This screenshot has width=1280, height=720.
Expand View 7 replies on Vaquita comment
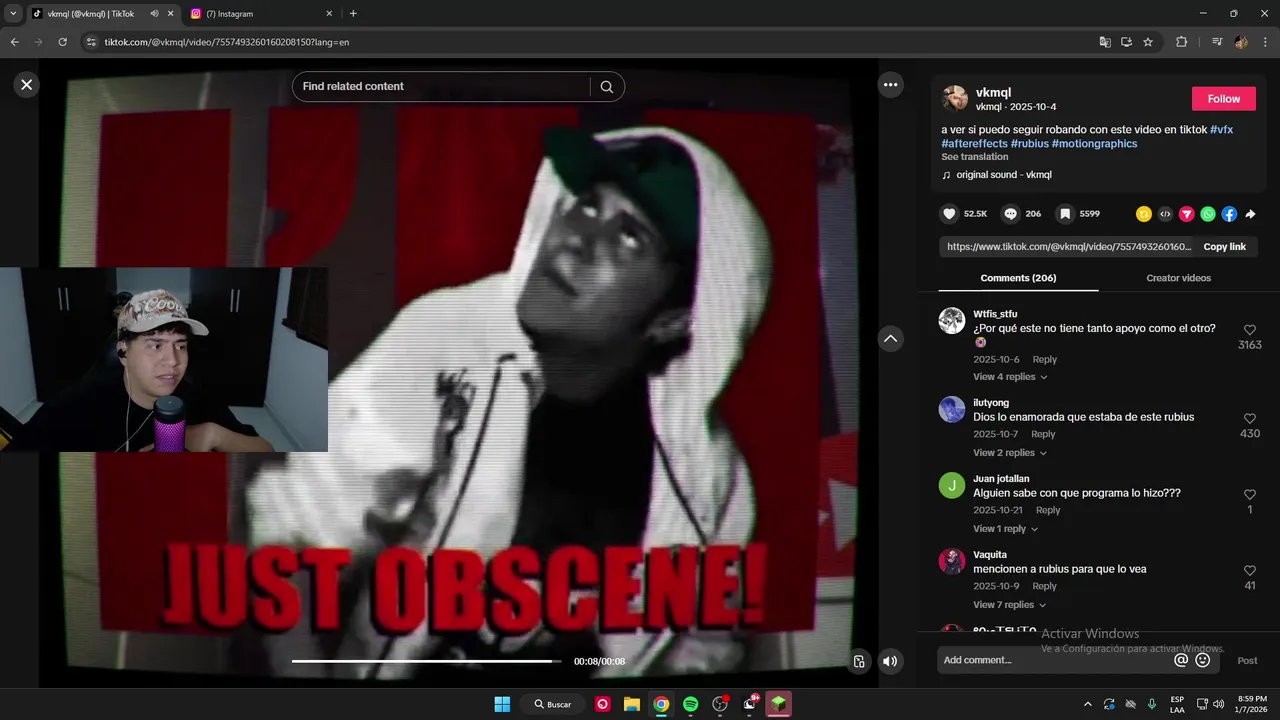[x=1010, y=605]
